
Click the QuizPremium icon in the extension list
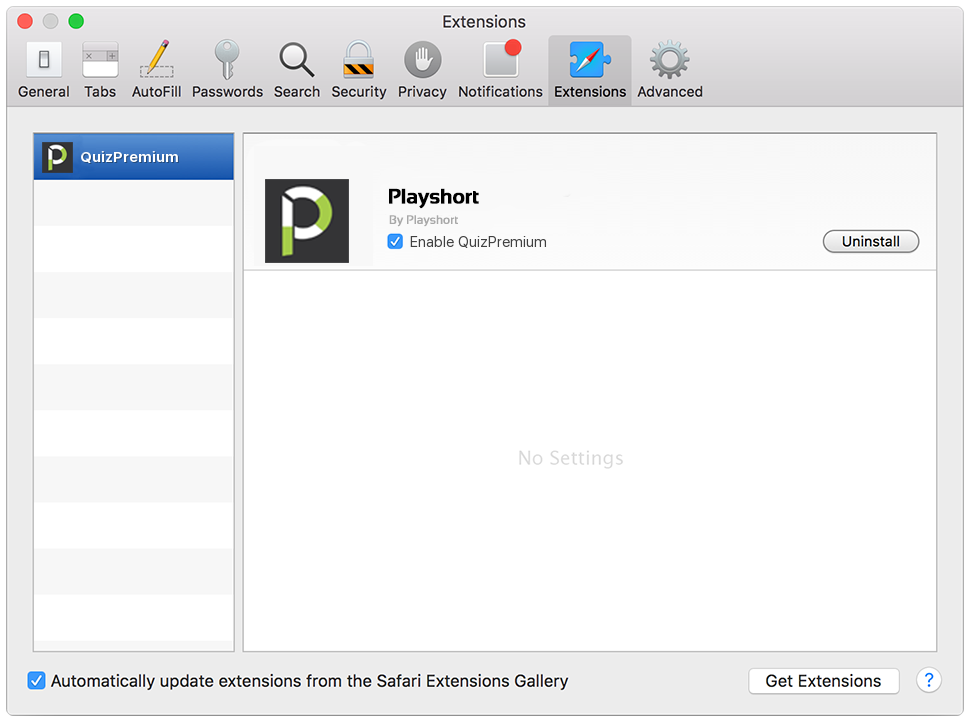[x=57, y=157]
